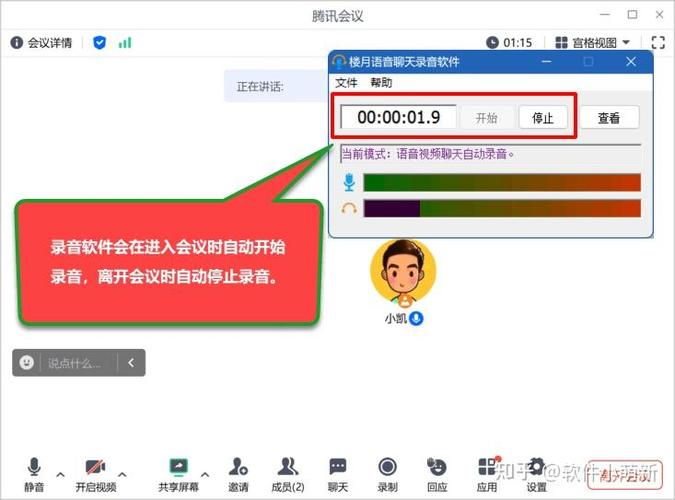This screenshot has width=675, height=500.
Task: Open the meeting details info icon
Action: pos(16,43)
